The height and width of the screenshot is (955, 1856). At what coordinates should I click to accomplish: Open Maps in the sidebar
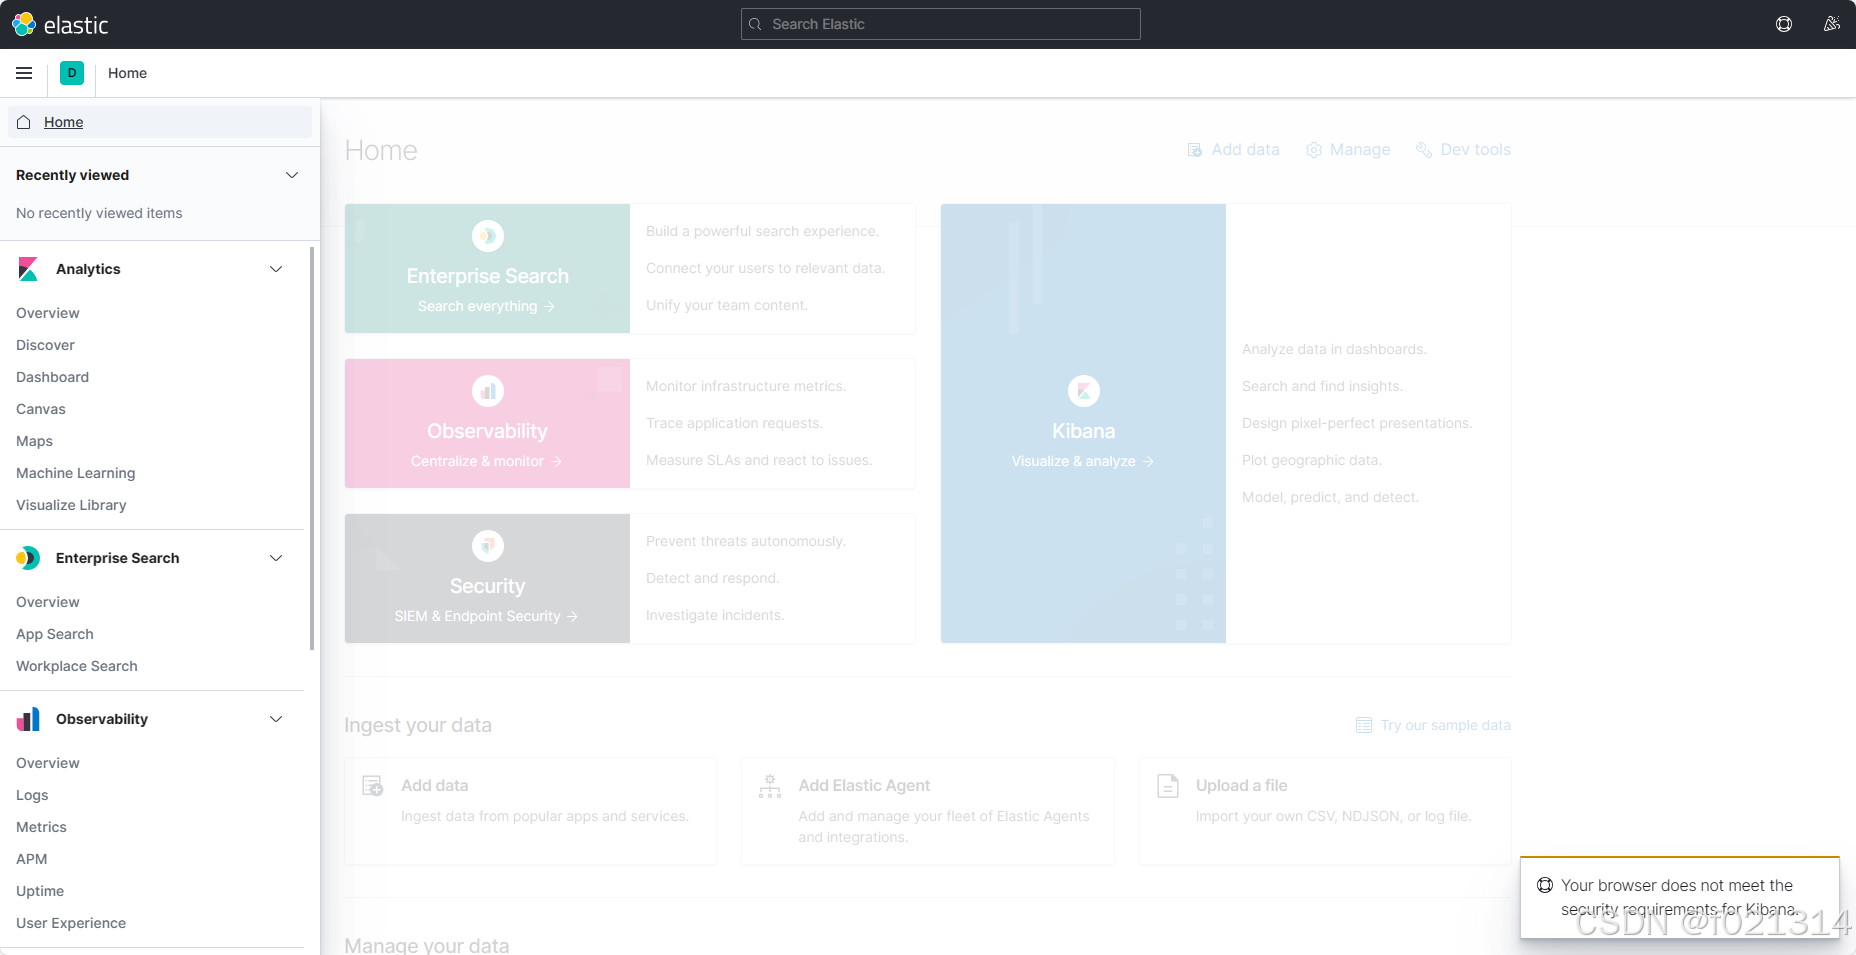pyautogui.click(x=34, y=441)
